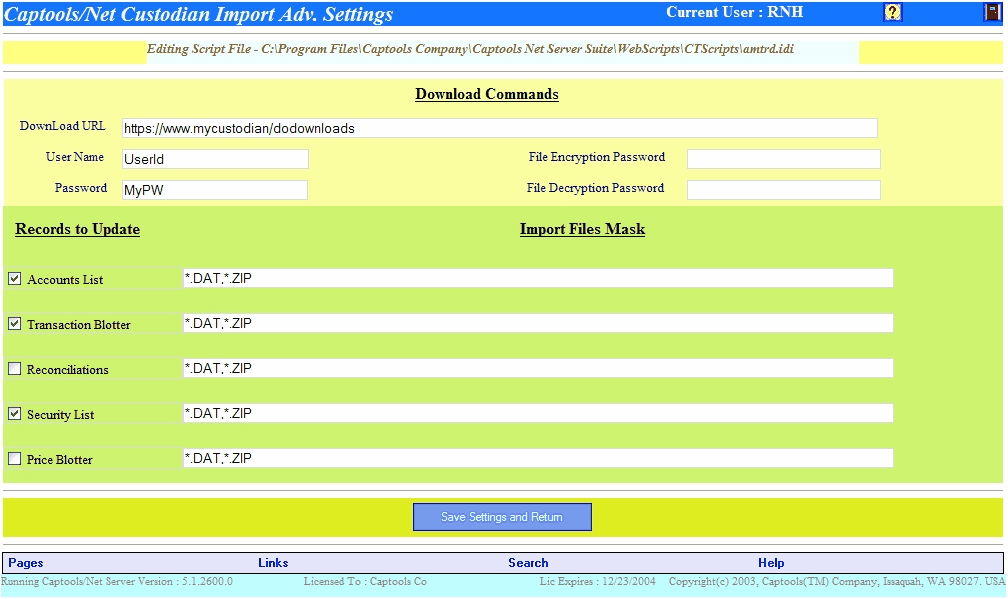Open the Pages menu
Screen dimensions: 1008x599
pos(26,563)
